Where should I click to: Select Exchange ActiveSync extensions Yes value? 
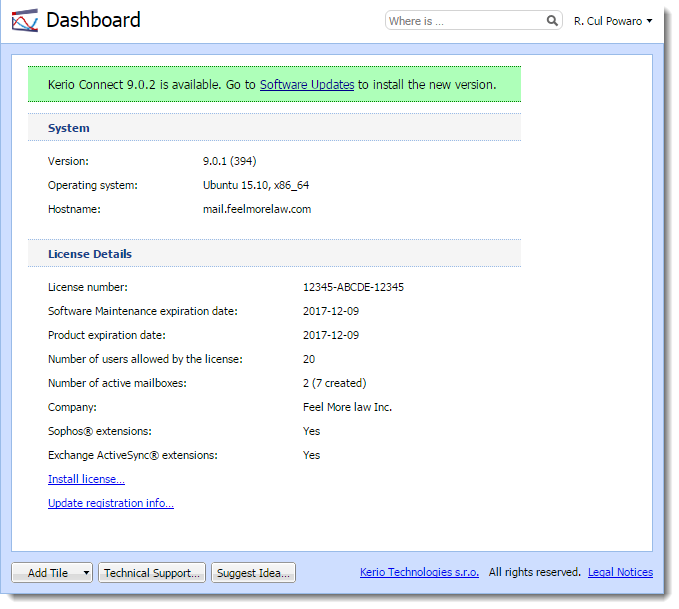coord(311,455)
